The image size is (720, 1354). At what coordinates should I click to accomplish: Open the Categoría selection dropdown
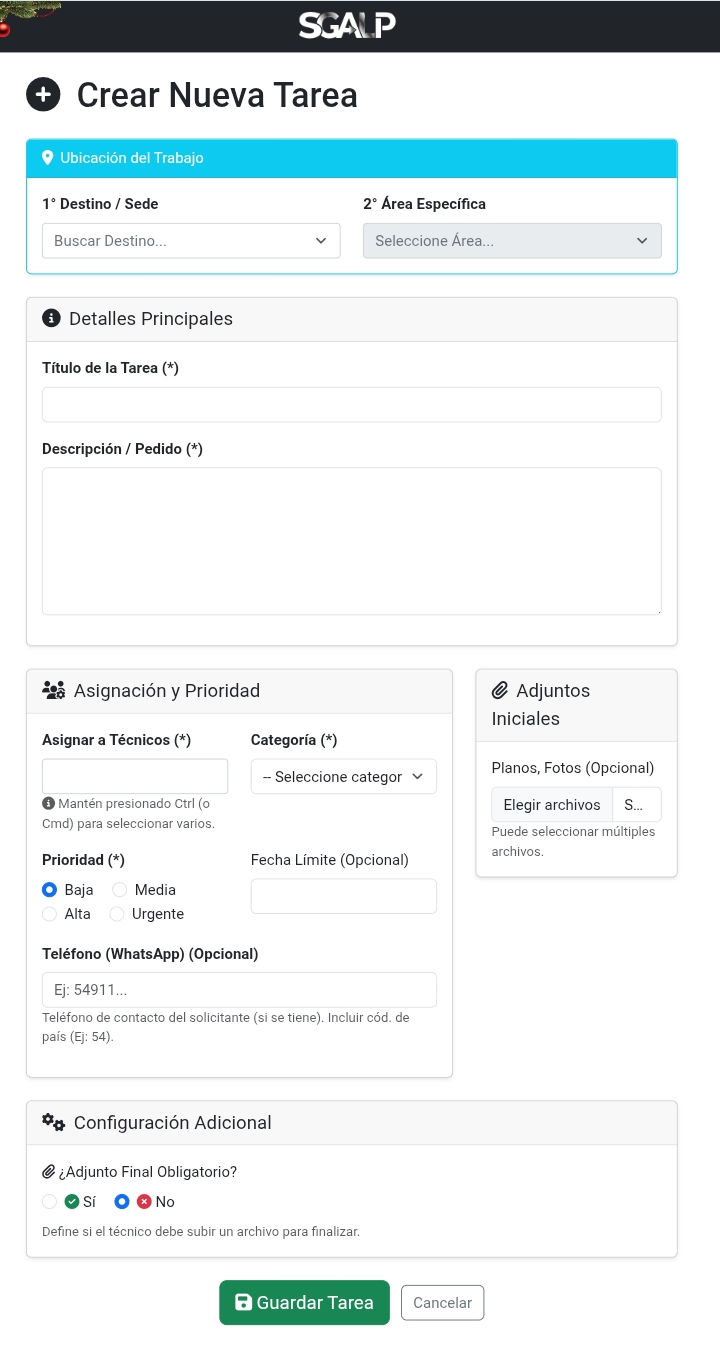pyautogui.click(x=343, y=777)
